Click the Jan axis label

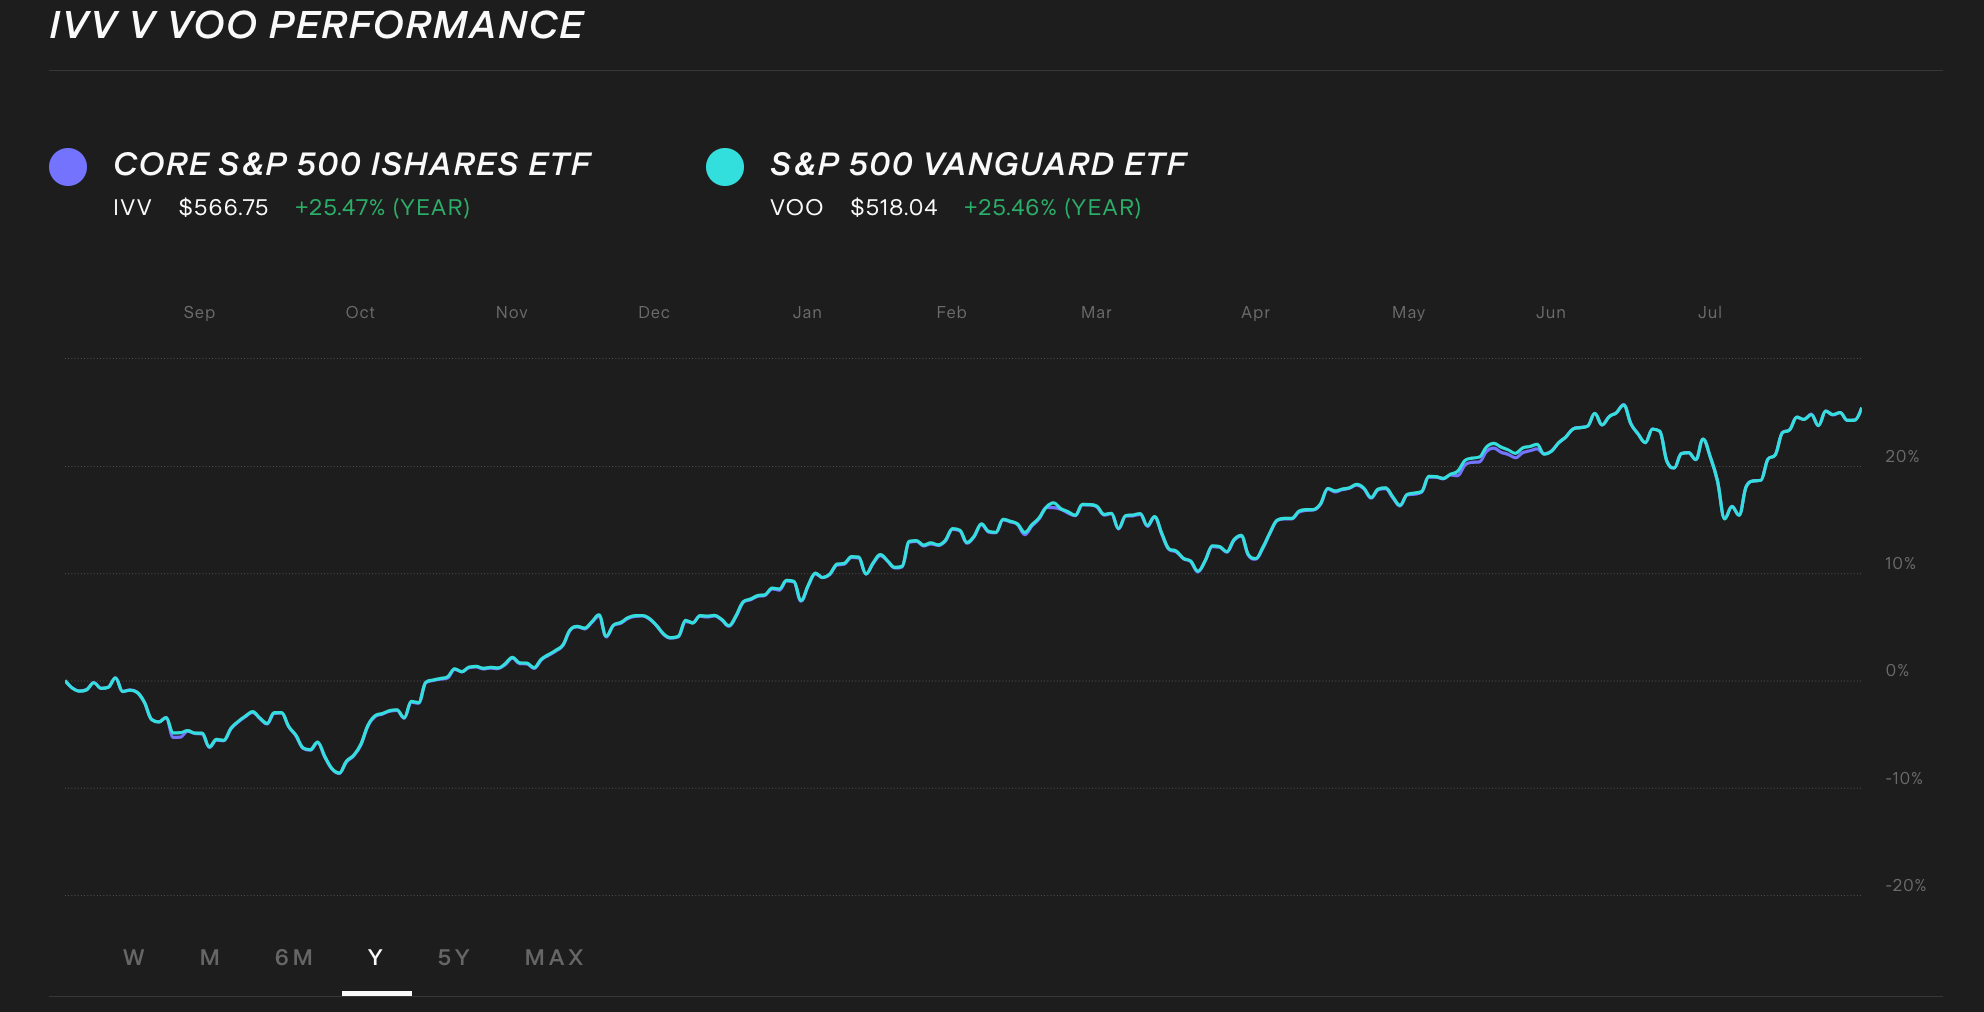tap(807, 312)
